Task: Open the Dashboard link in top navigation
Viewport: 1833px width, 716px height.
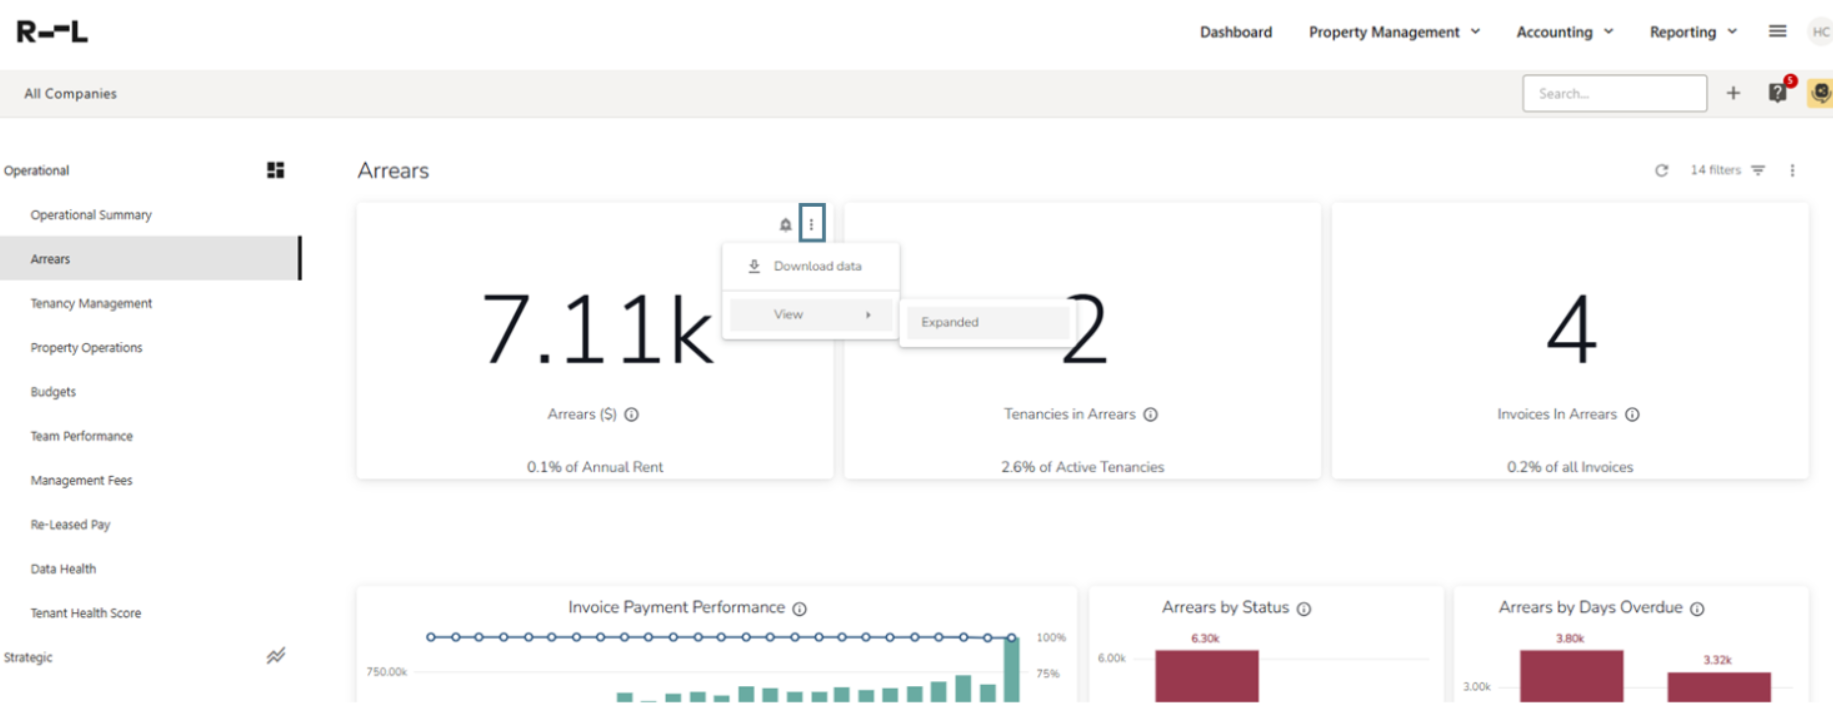Action: (x=1235, y=32)
